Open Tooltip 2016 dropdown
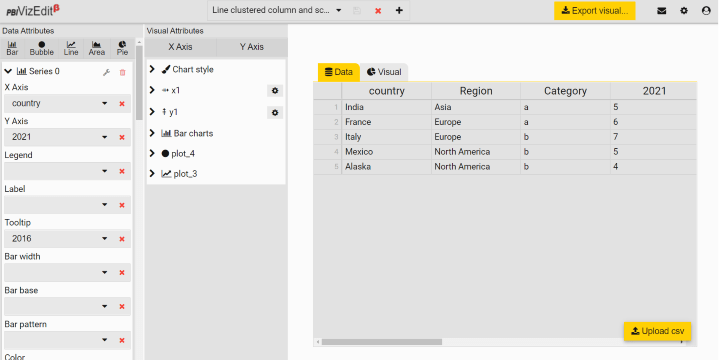727x360 pixels. tap(105, 239)
